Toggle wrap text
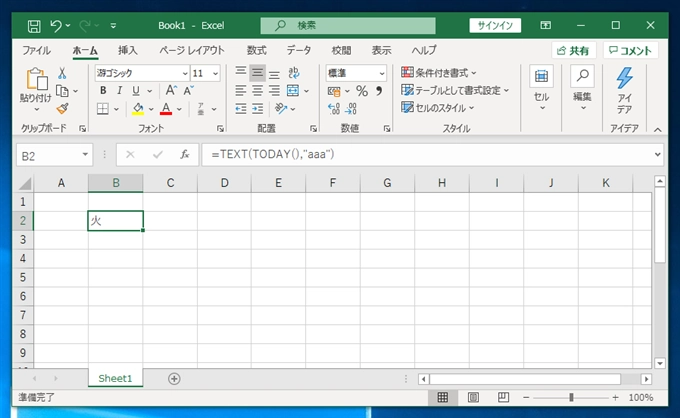Image resolution: width=680 pixels, height=418 pixels. click(x=294, y=72)
